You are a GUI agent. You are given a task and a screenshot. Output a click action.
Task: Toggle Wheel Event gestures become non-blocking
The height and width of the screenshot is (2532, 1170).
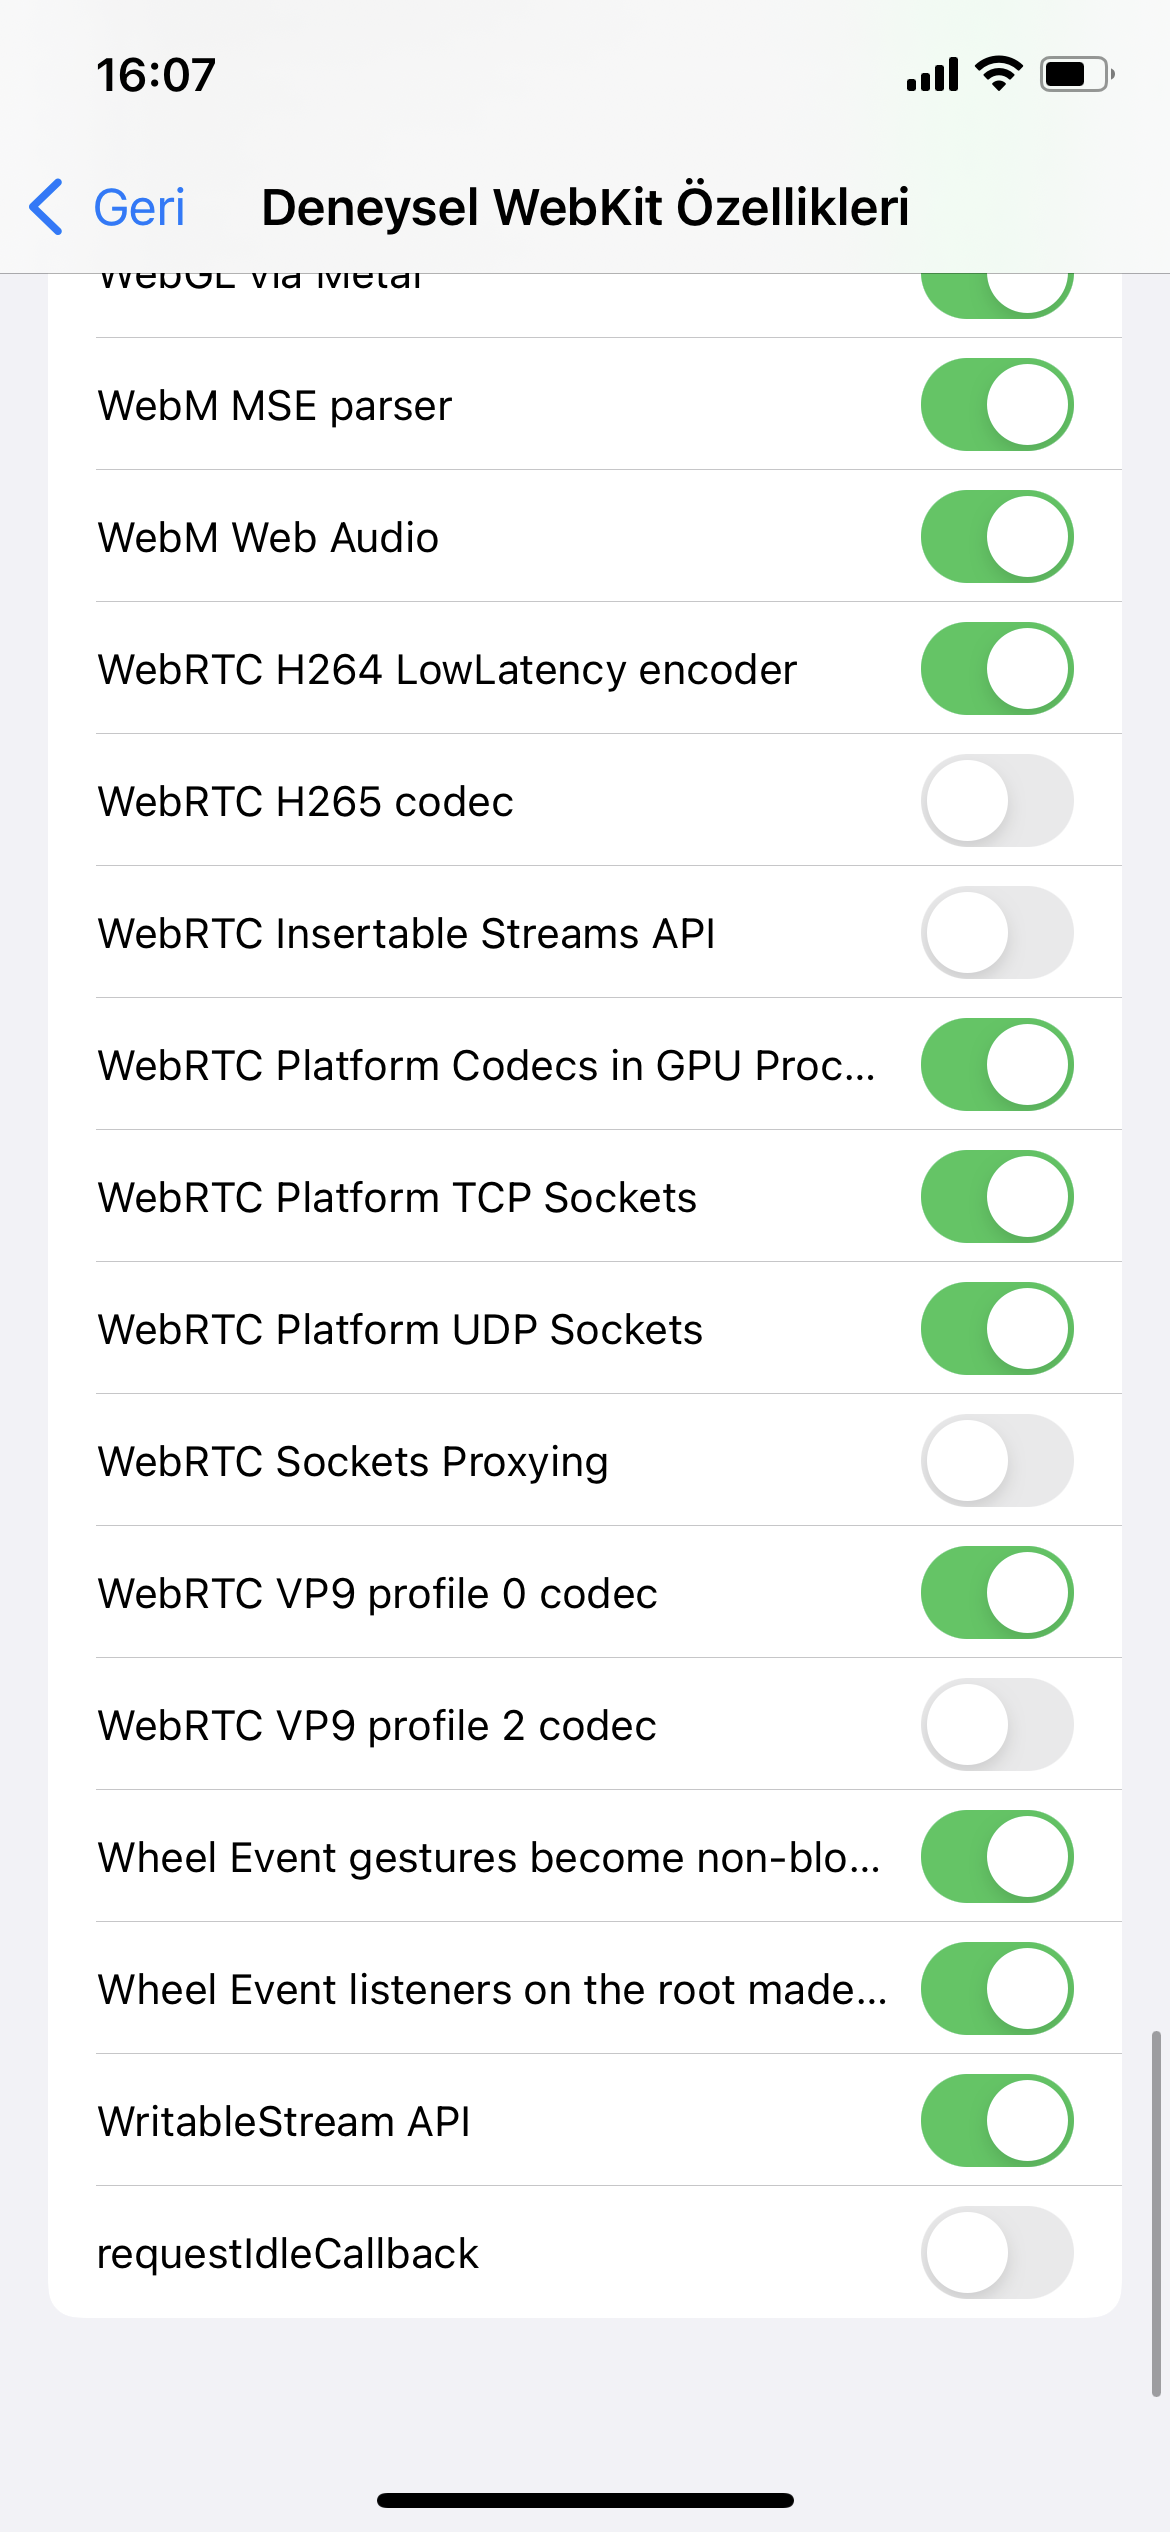point(997,1857)
